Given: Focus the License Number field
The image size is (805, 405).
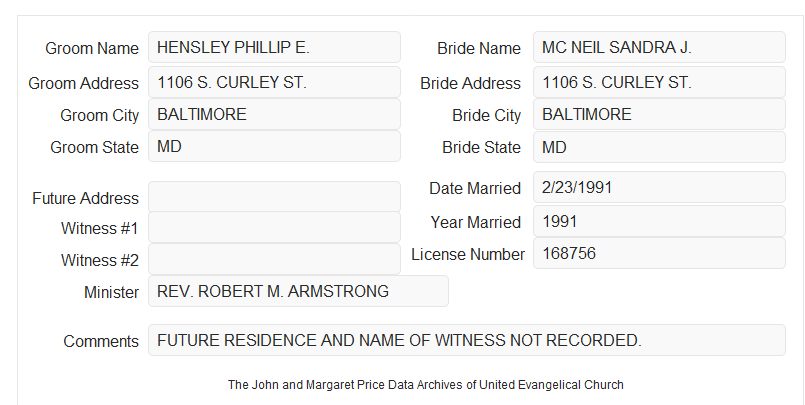Looking at the screenshot, I should 659,253.
